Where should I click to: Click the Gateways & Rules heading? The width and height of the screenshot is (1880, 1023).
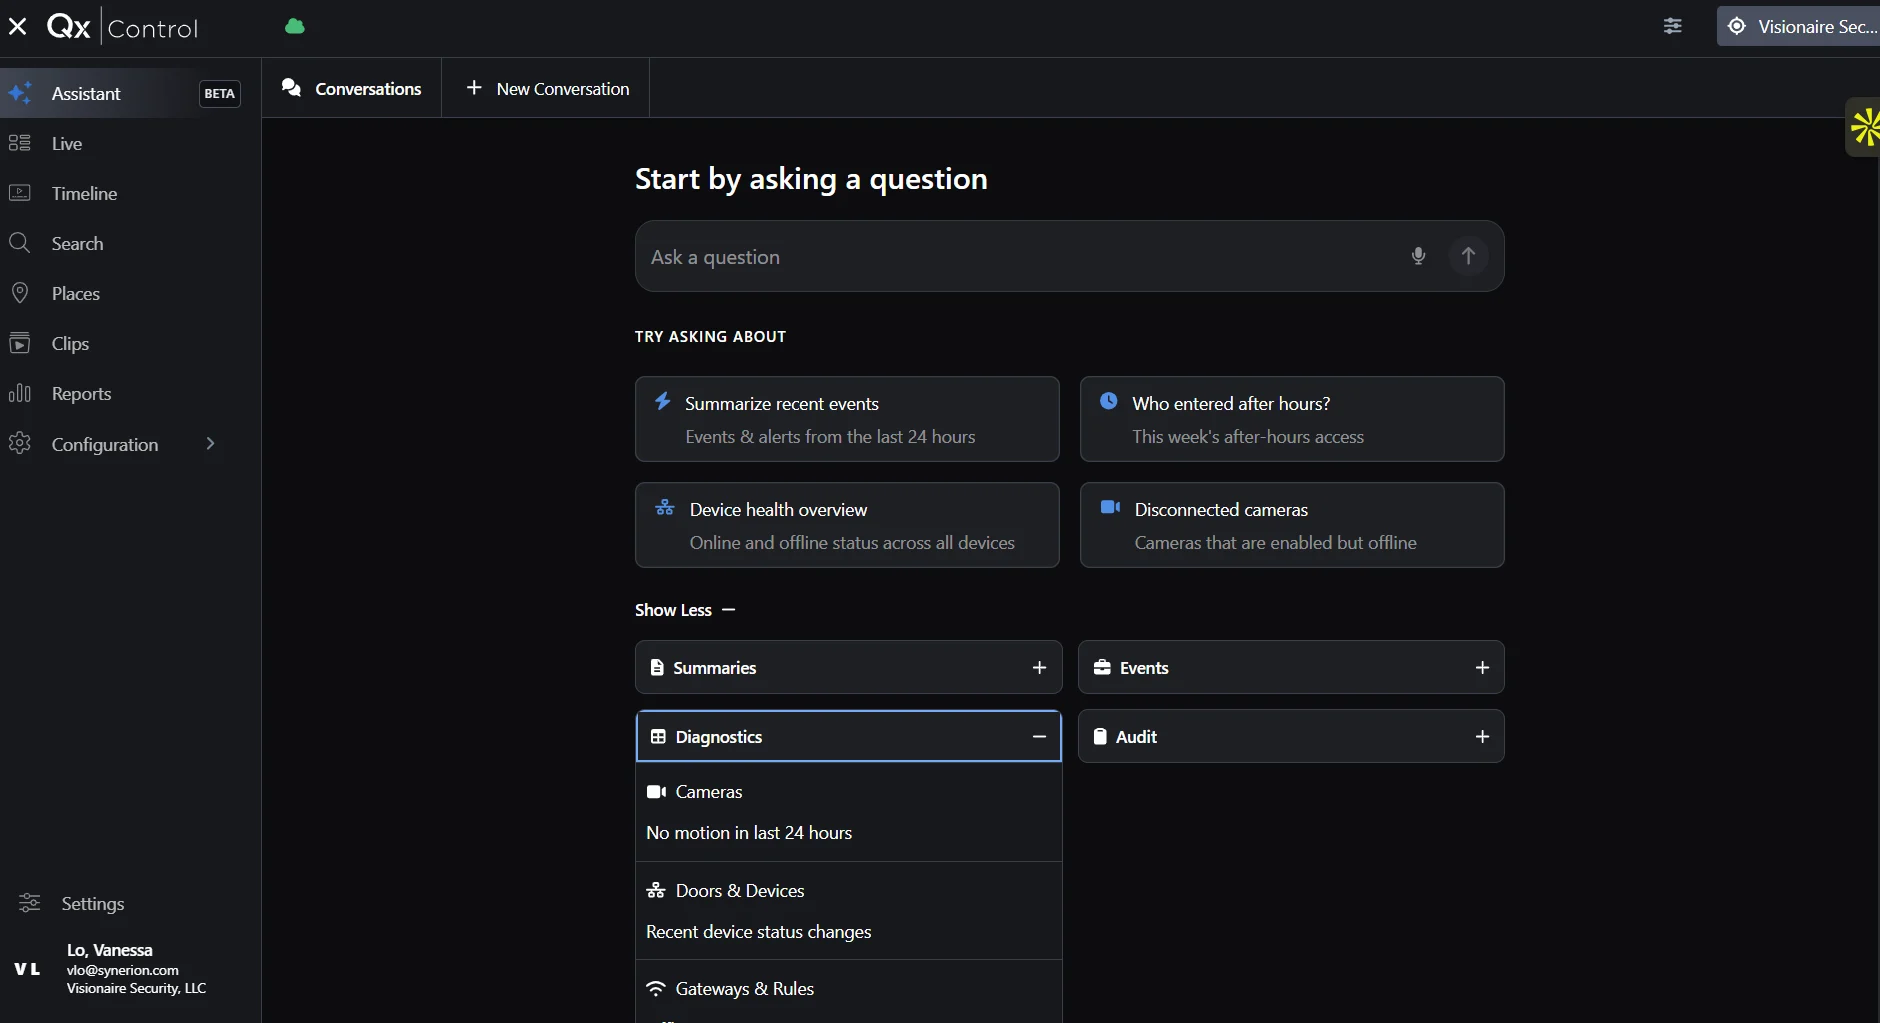click(x=745, y=989)
